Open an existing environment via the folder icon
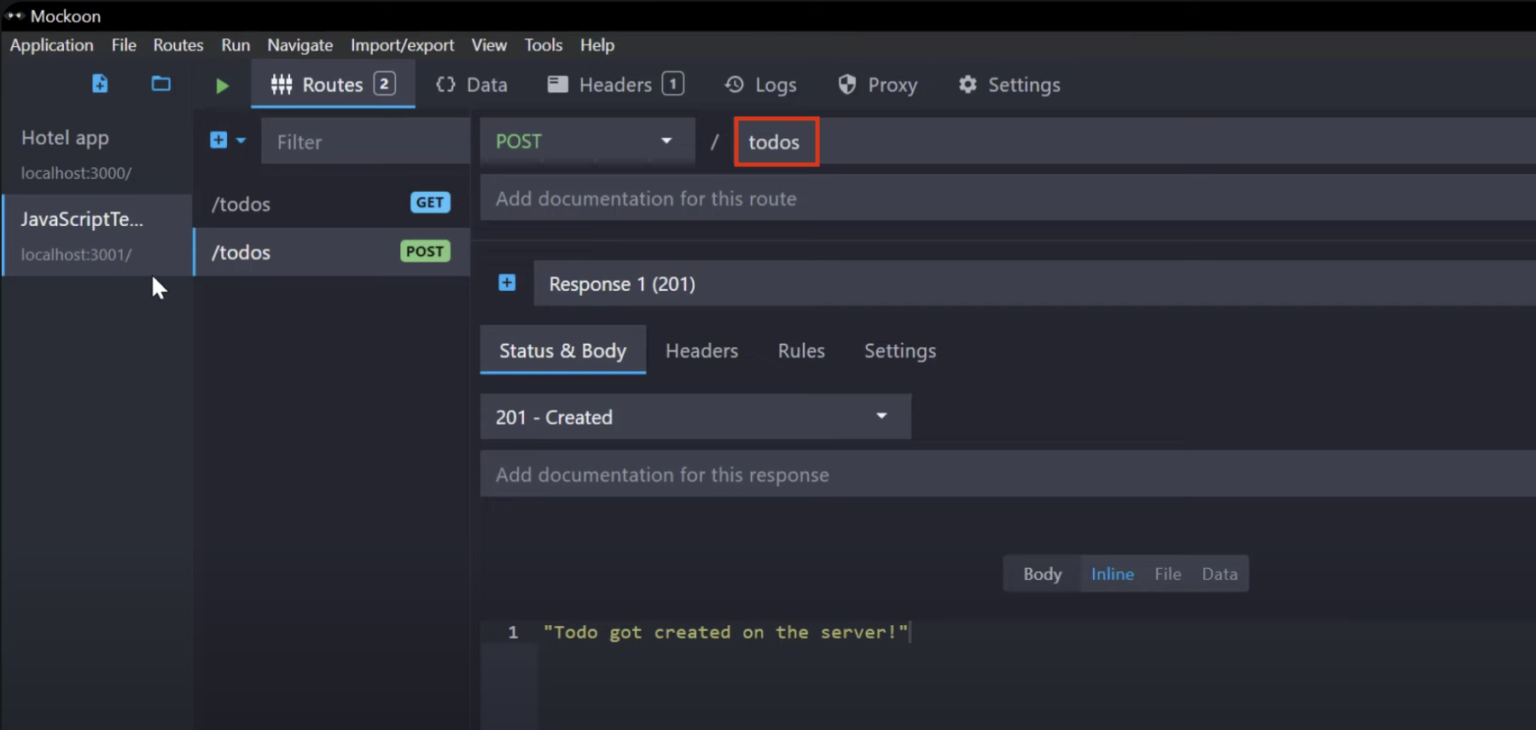 (x=161, y=84)
